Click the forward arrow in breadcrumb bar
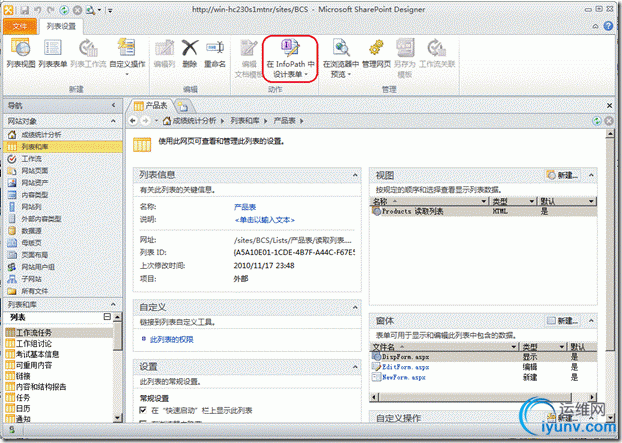 coord(145,121)
